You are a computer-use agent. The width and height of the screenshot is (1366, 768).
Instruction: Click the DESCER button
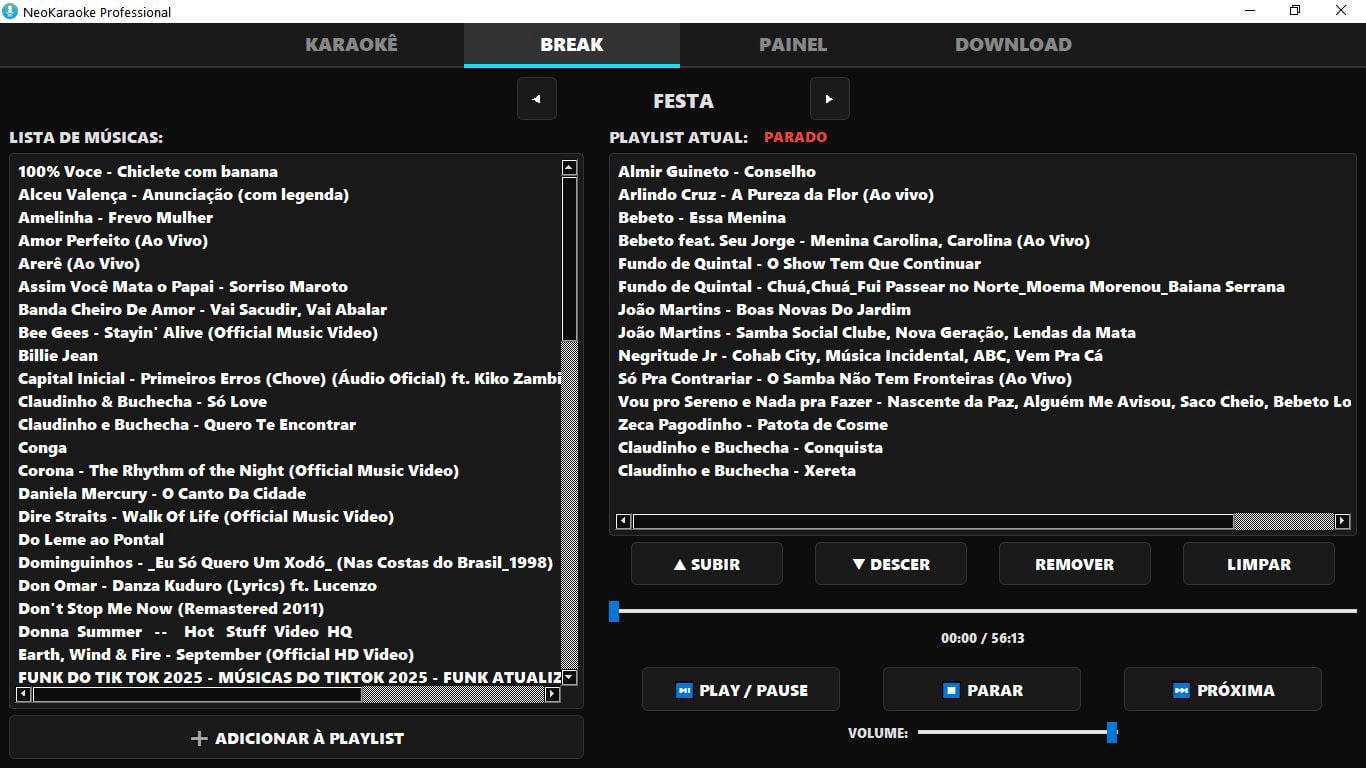[890, 563]
